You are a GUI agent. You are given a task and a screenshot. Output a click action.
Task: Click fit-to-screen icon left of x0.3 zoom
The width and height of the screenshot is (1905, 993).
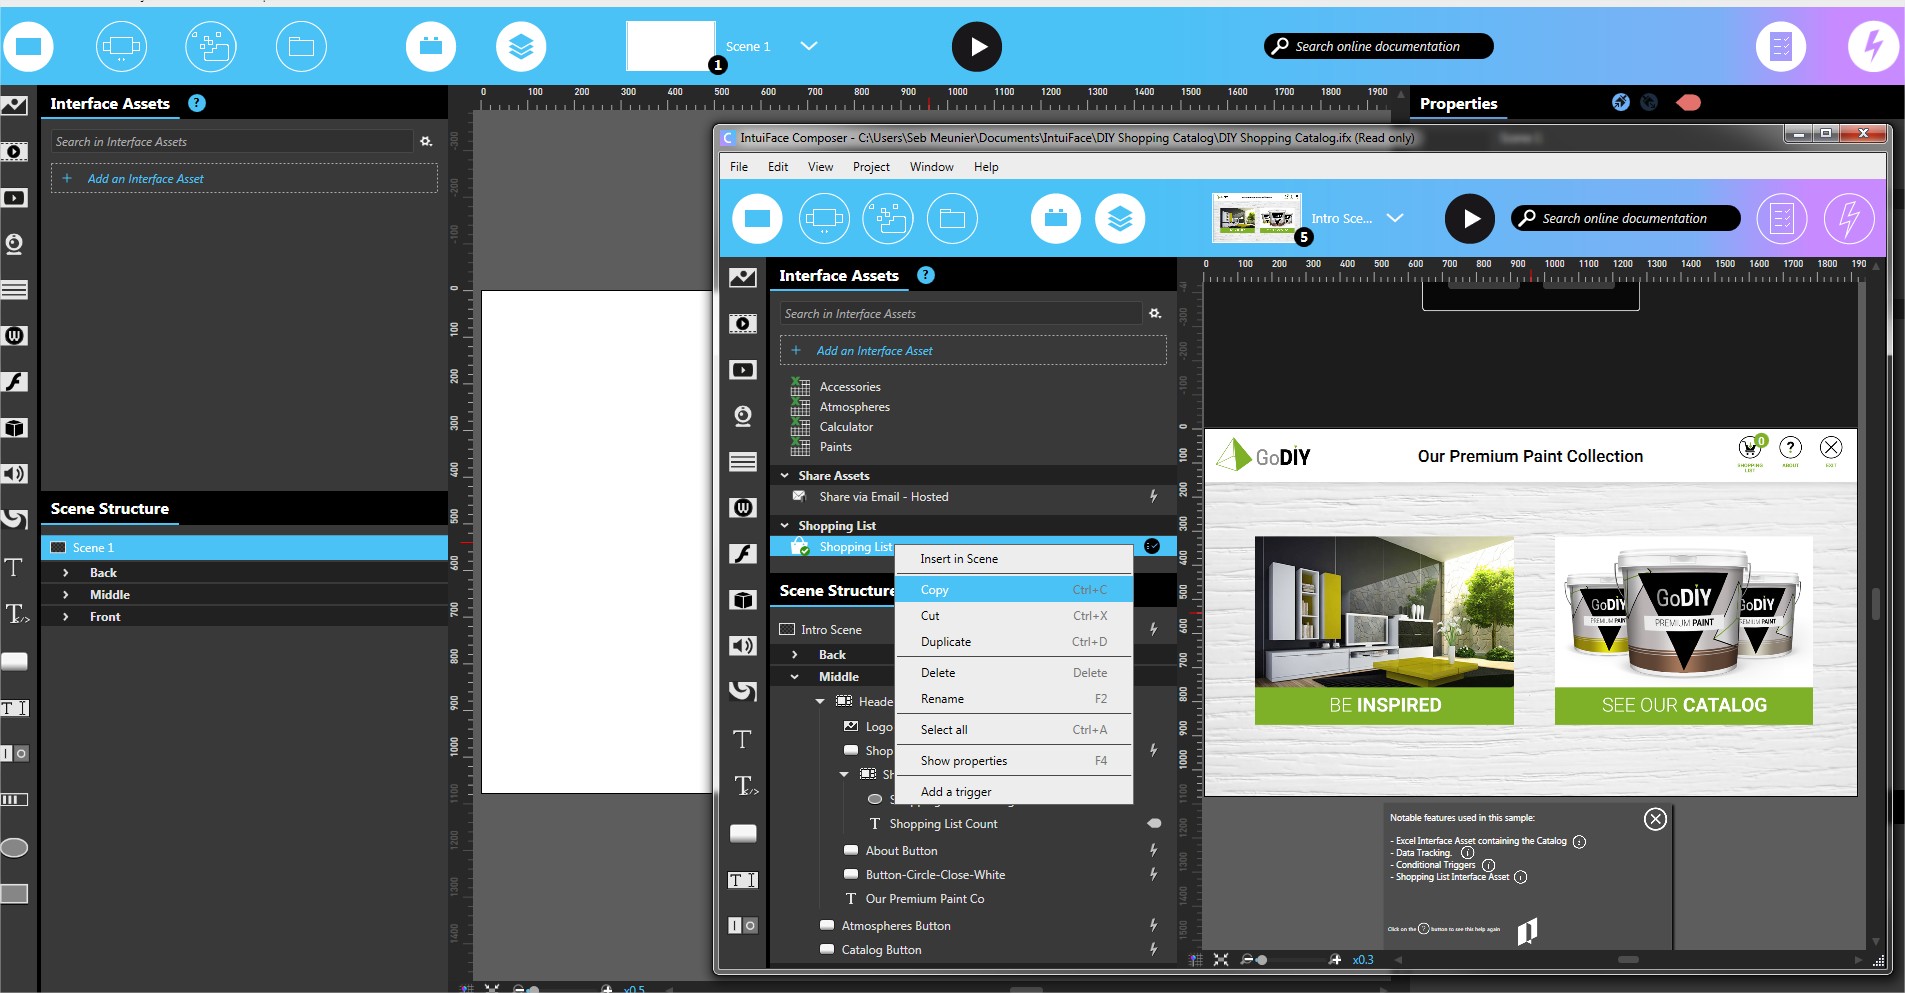coord(1221,960)
